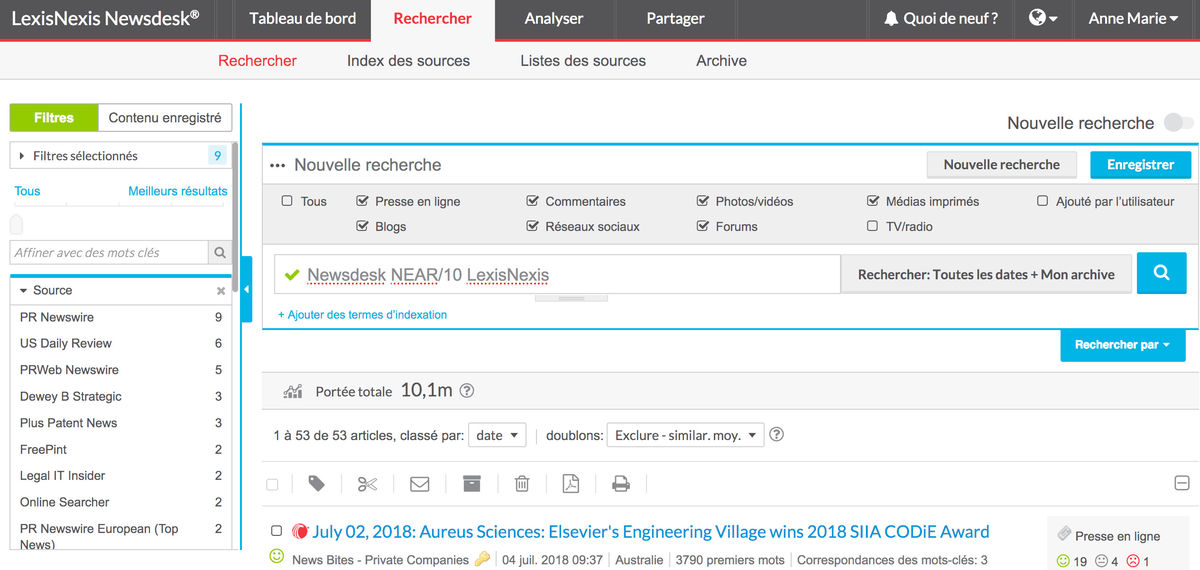The image size is (1200, 570).
Task: Click the trash delete icon
Action: click(x=521, y=484)
